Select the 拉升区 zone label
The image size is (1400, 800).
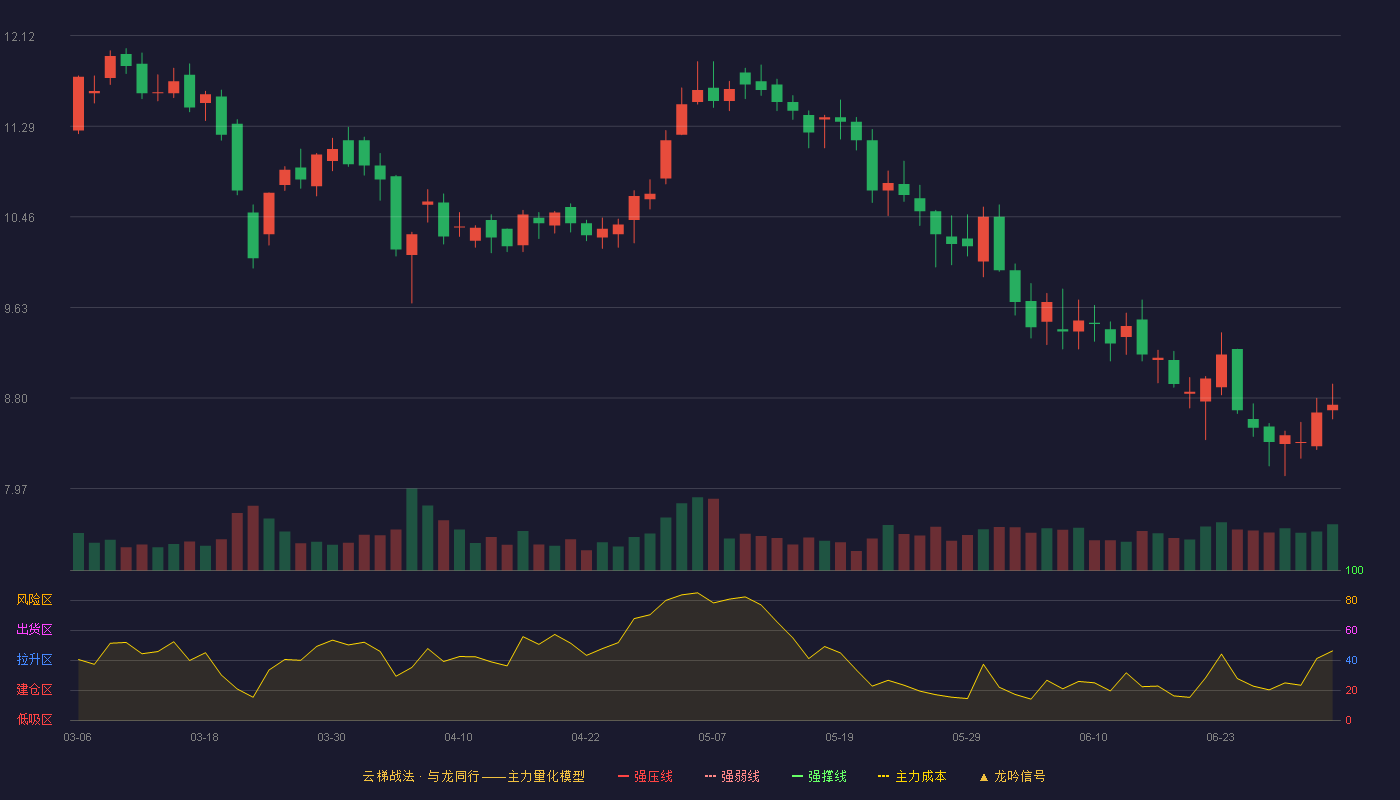point(34,660)
